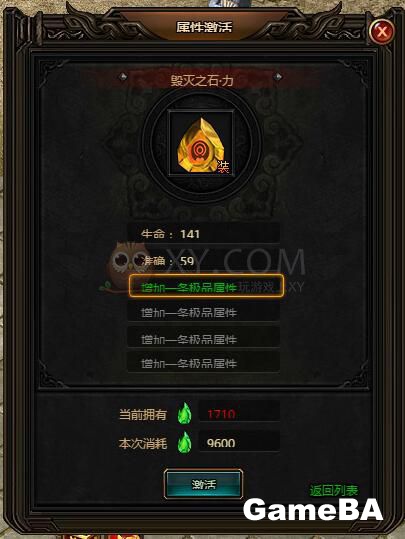
Task: Click right diamond ornament beside item name
Action: 278,77
